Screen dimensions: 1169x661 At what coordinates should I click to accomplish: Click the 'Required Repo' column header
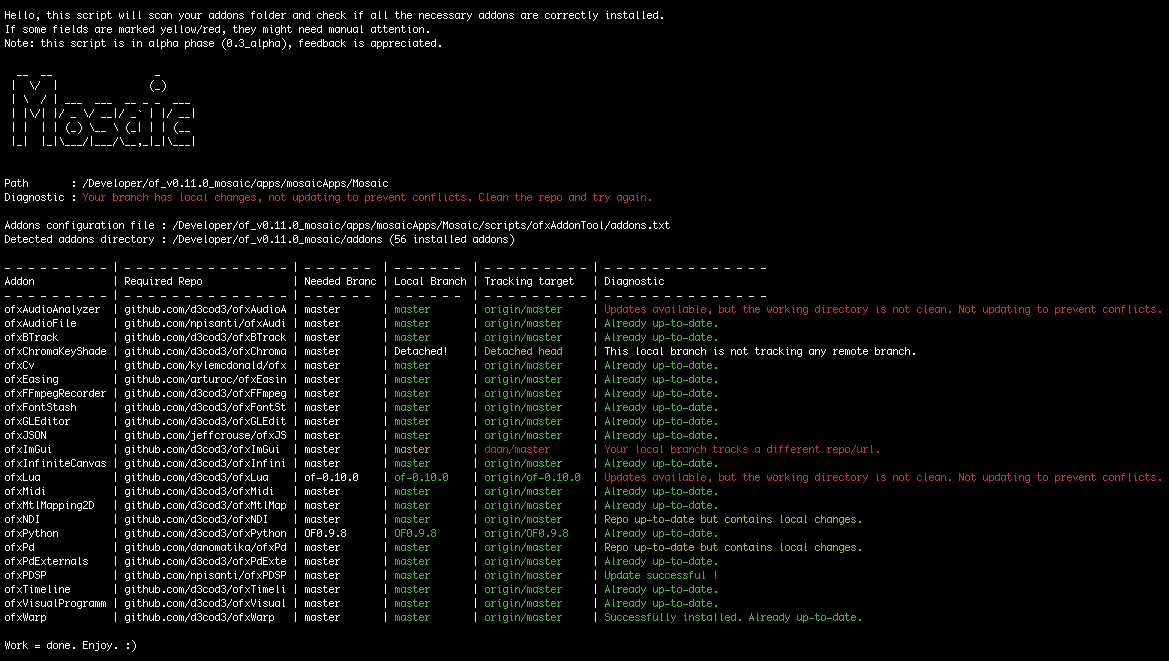(x=163, y=282)
